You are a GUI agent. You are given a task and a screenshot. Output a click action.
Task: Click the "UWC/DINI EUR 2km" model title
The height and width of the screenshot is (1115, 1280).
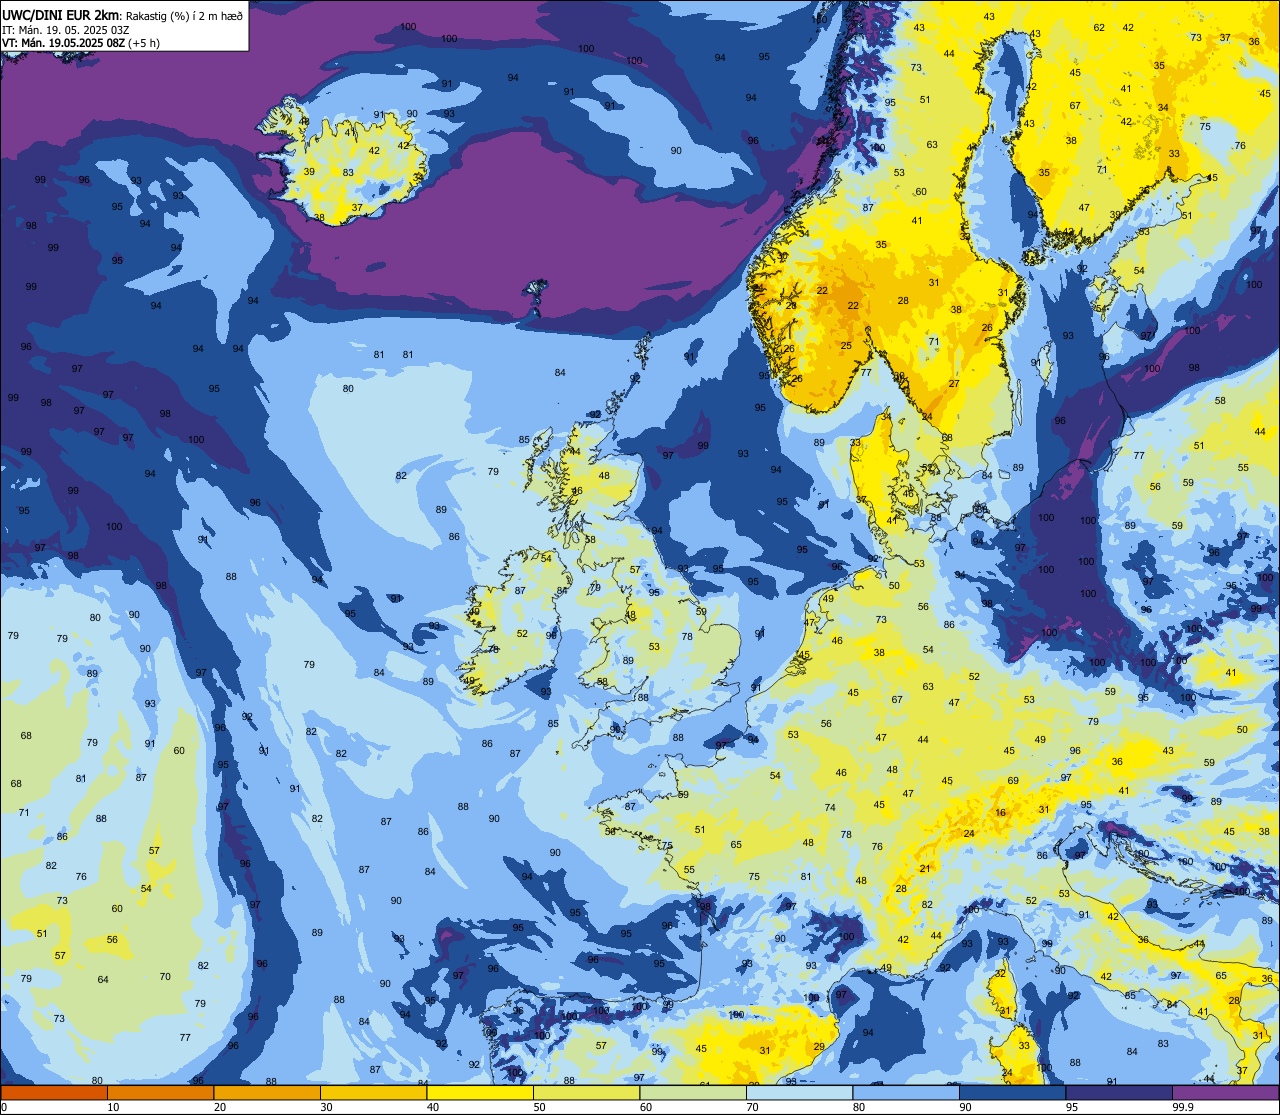62,15
